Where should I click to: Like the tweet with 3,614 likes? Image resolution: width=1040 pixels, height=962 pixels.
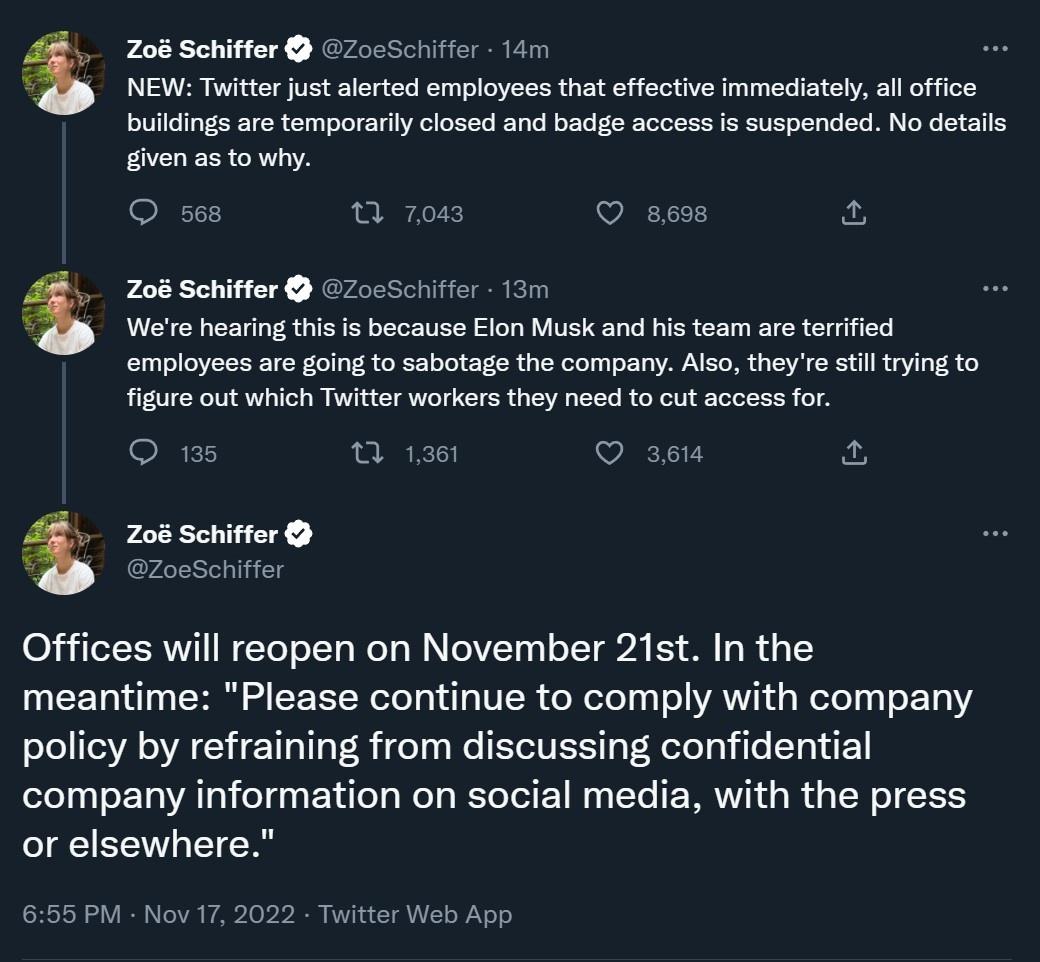click(609, 454)
